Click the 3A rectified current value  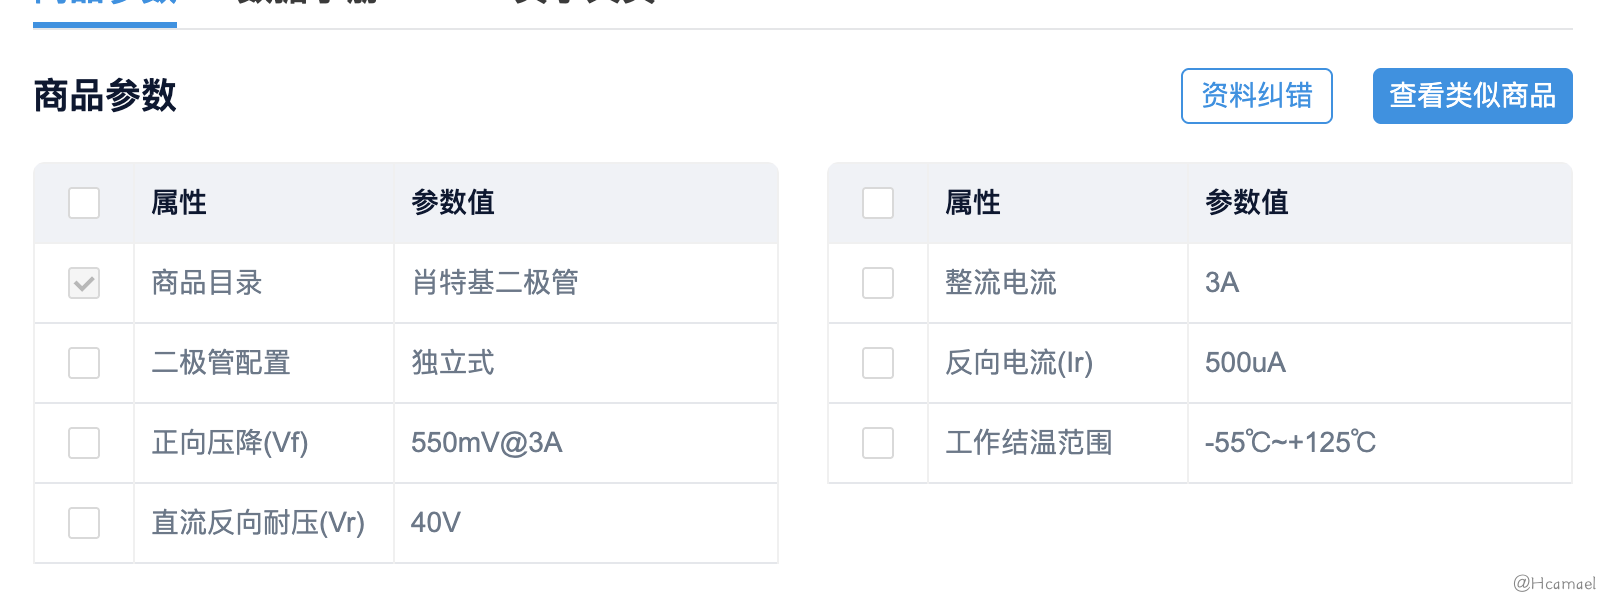(1222, 283)
